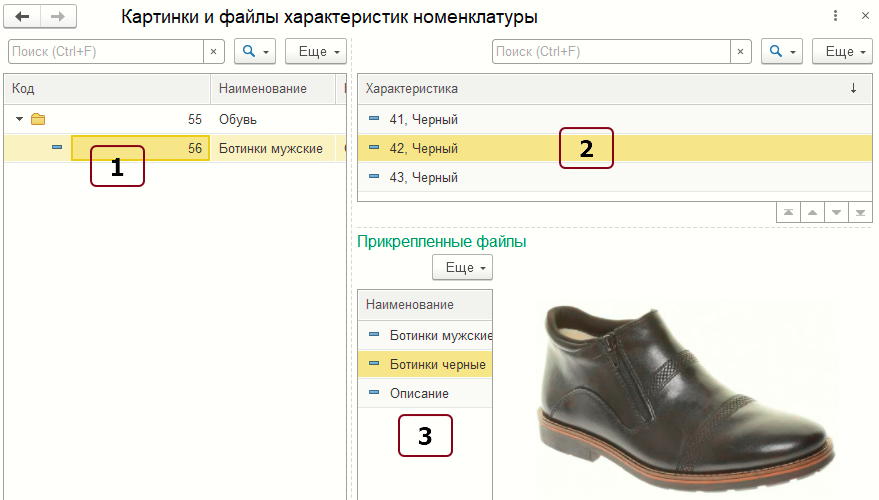The width and height of the screenshot is (879, 500).
Task: Click the back navigation arrow
Action: pyautogui.click(x=22, y=17)
